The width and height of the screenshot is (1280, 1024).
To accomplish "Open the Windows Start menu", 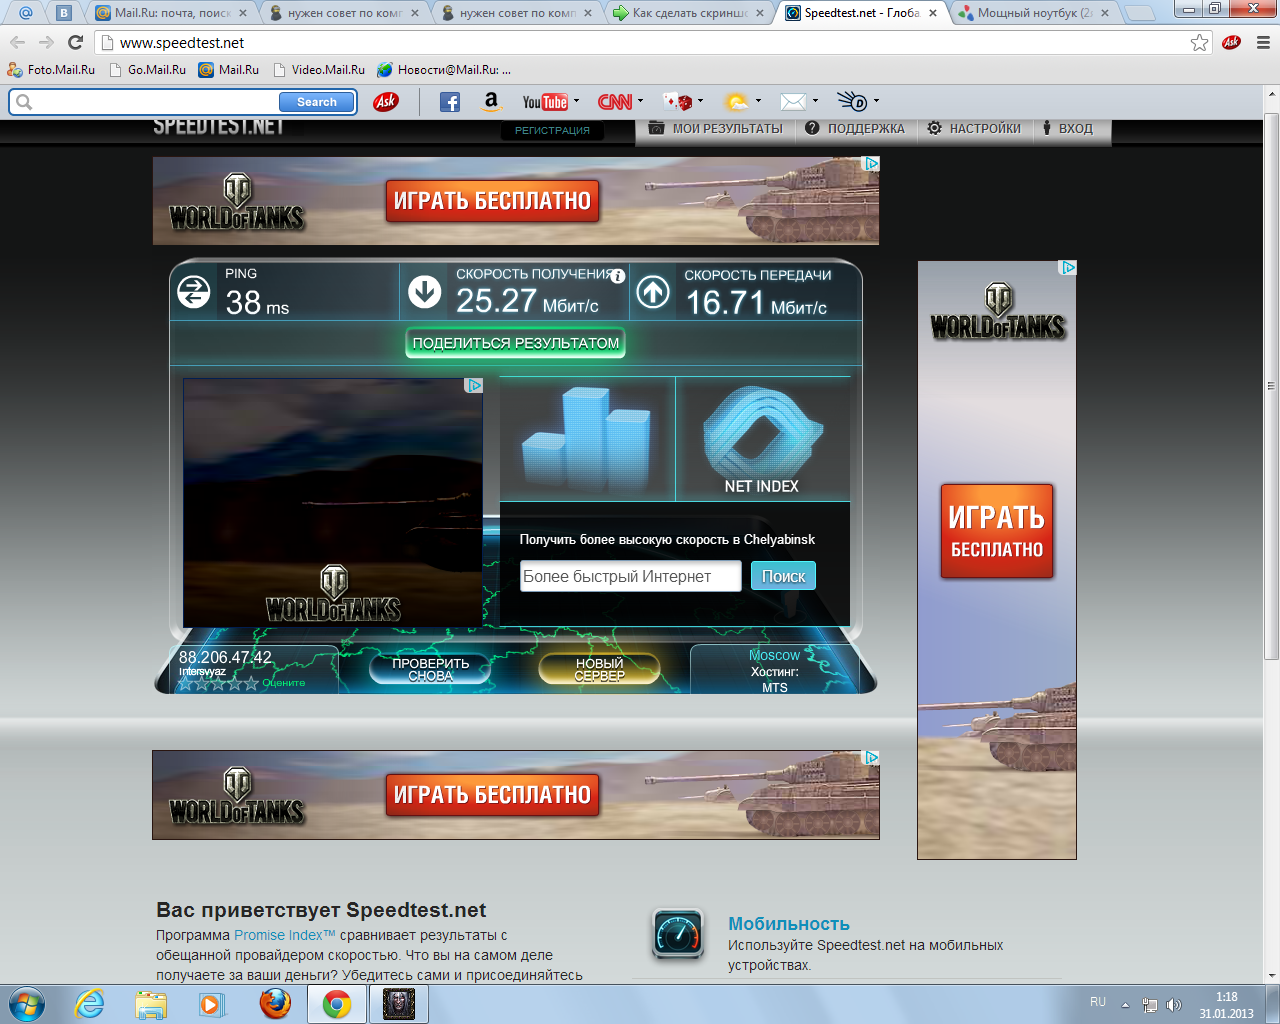I will pos(27,1004).
